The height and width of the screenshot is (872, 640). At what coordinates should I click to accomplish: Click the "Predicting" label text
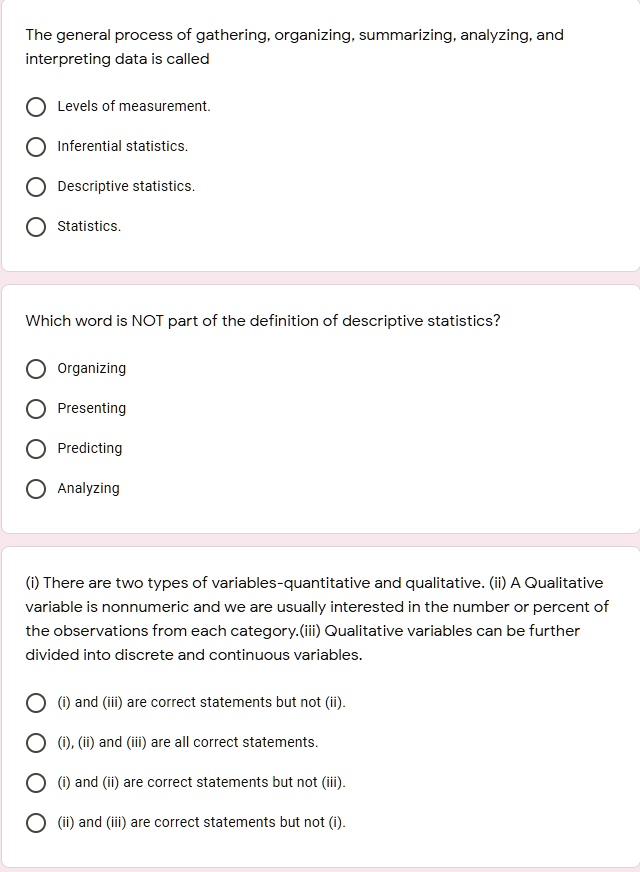(89, 448)
